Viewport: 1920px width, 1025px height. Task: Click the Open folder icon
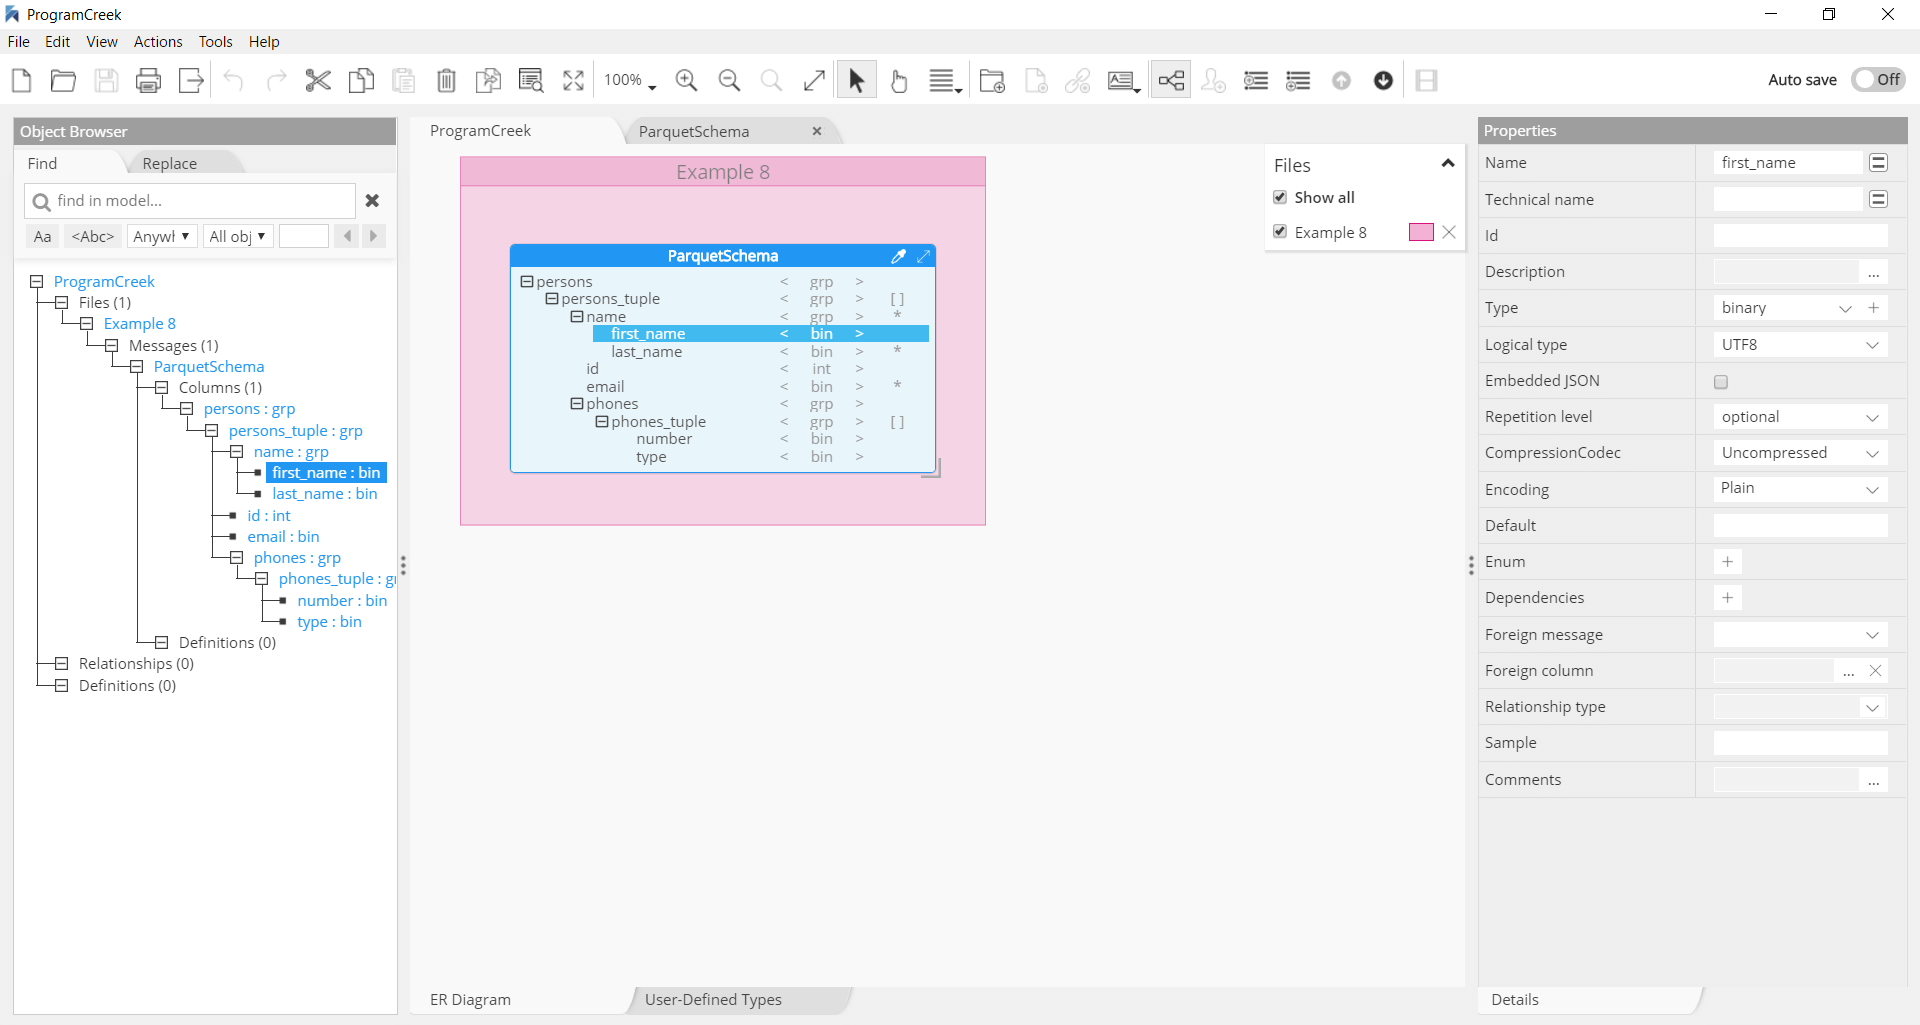(x=63, y=80)
